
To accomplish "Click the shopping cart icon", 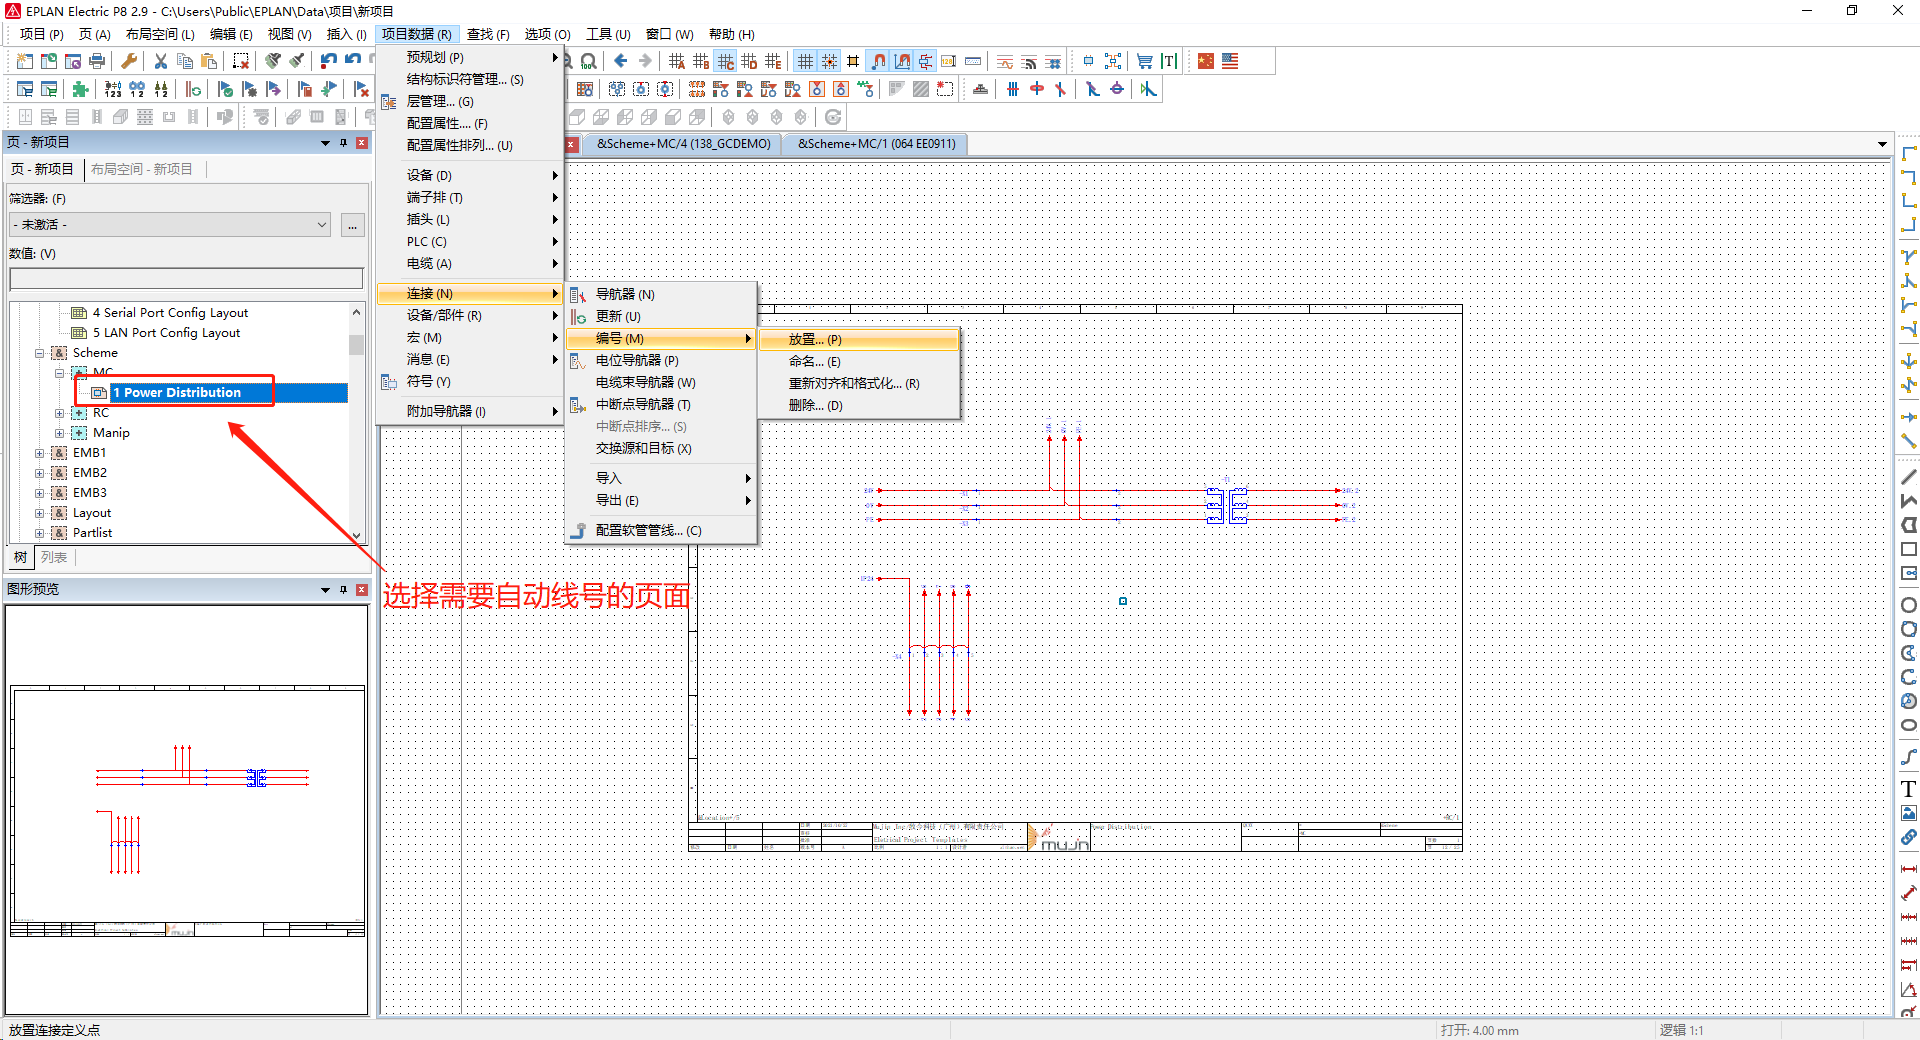I will point(1145,61).
